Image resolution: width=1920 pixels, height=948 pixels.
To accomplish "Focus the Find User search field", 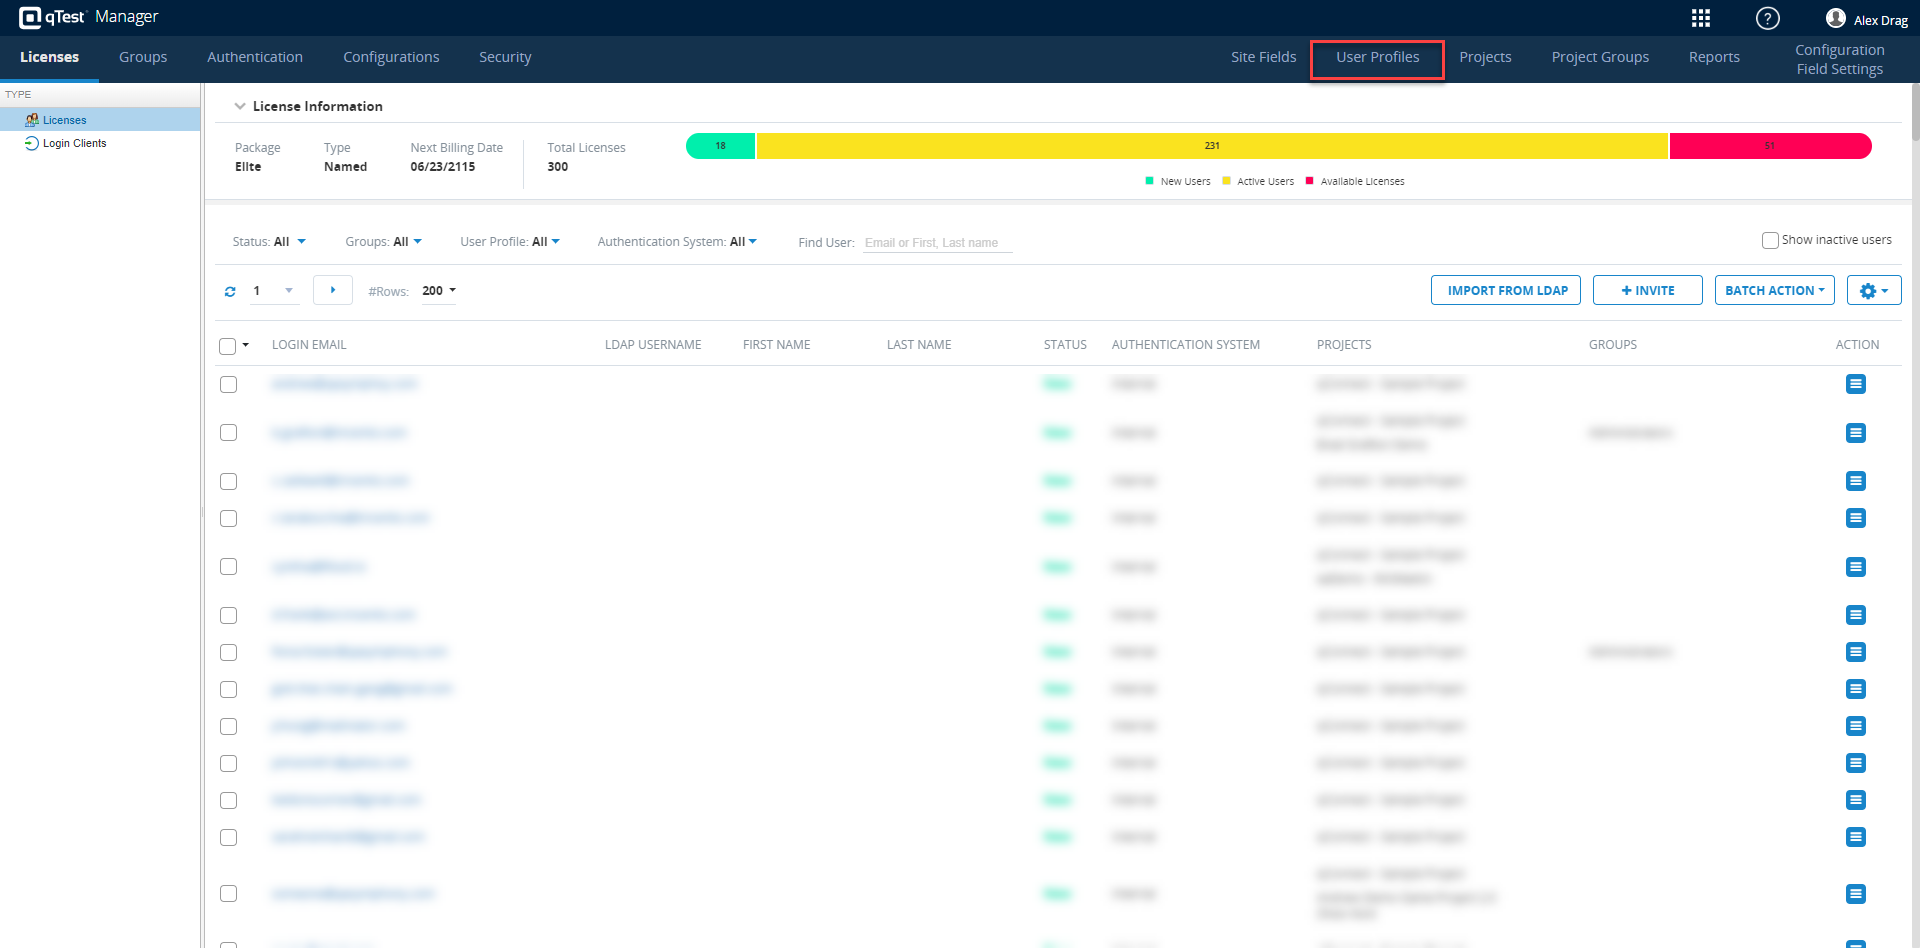I will pos(937,243).
